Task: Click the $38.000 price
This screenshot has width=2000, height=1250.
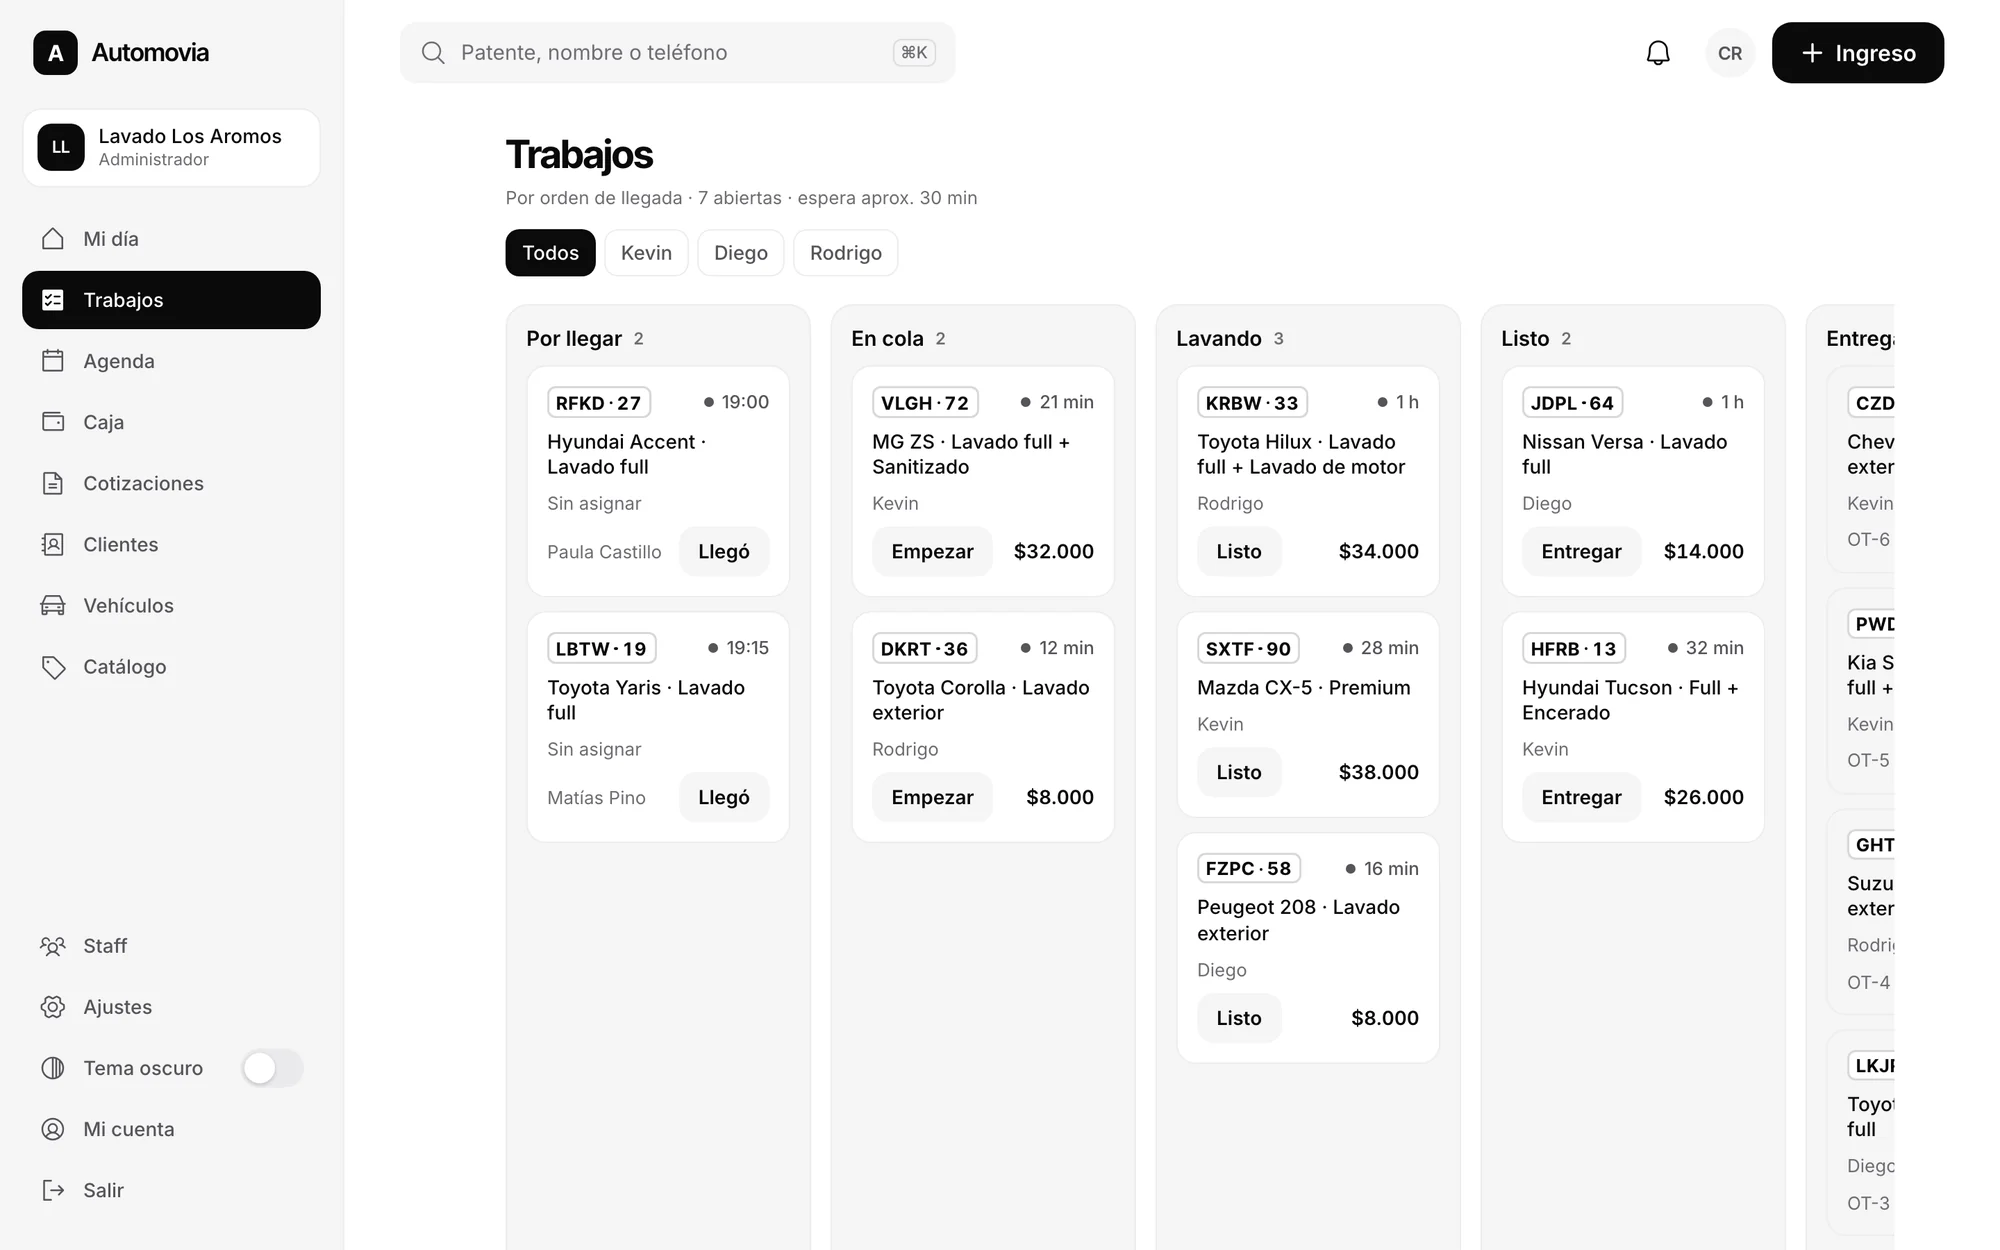Action: (1378, 773)
